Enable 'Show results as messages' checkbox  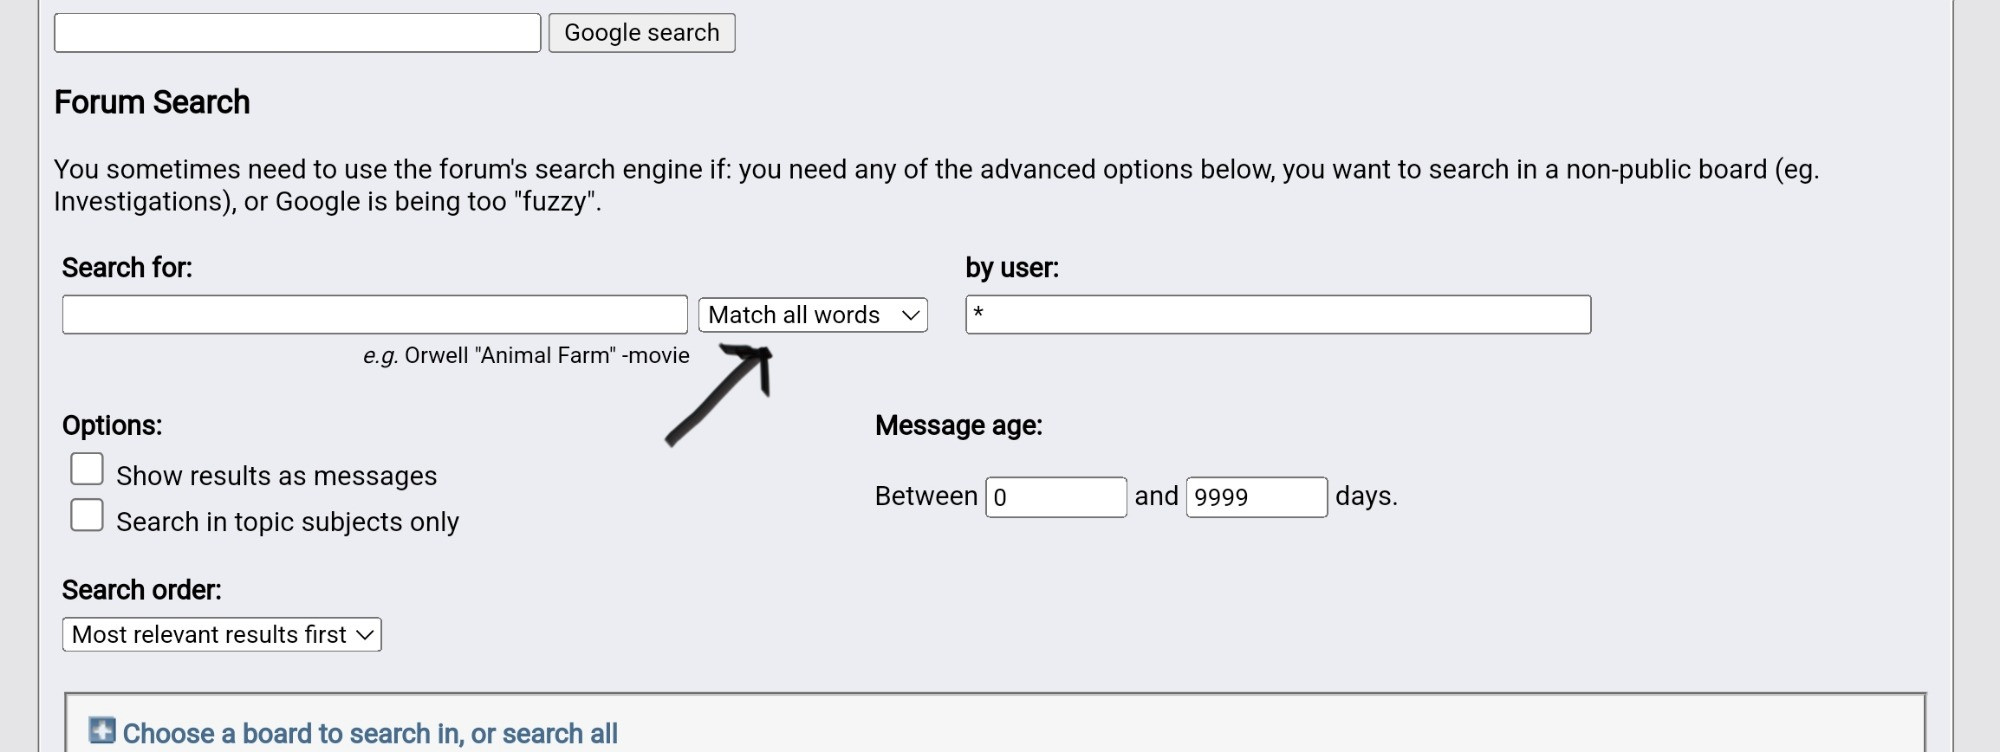87,469
